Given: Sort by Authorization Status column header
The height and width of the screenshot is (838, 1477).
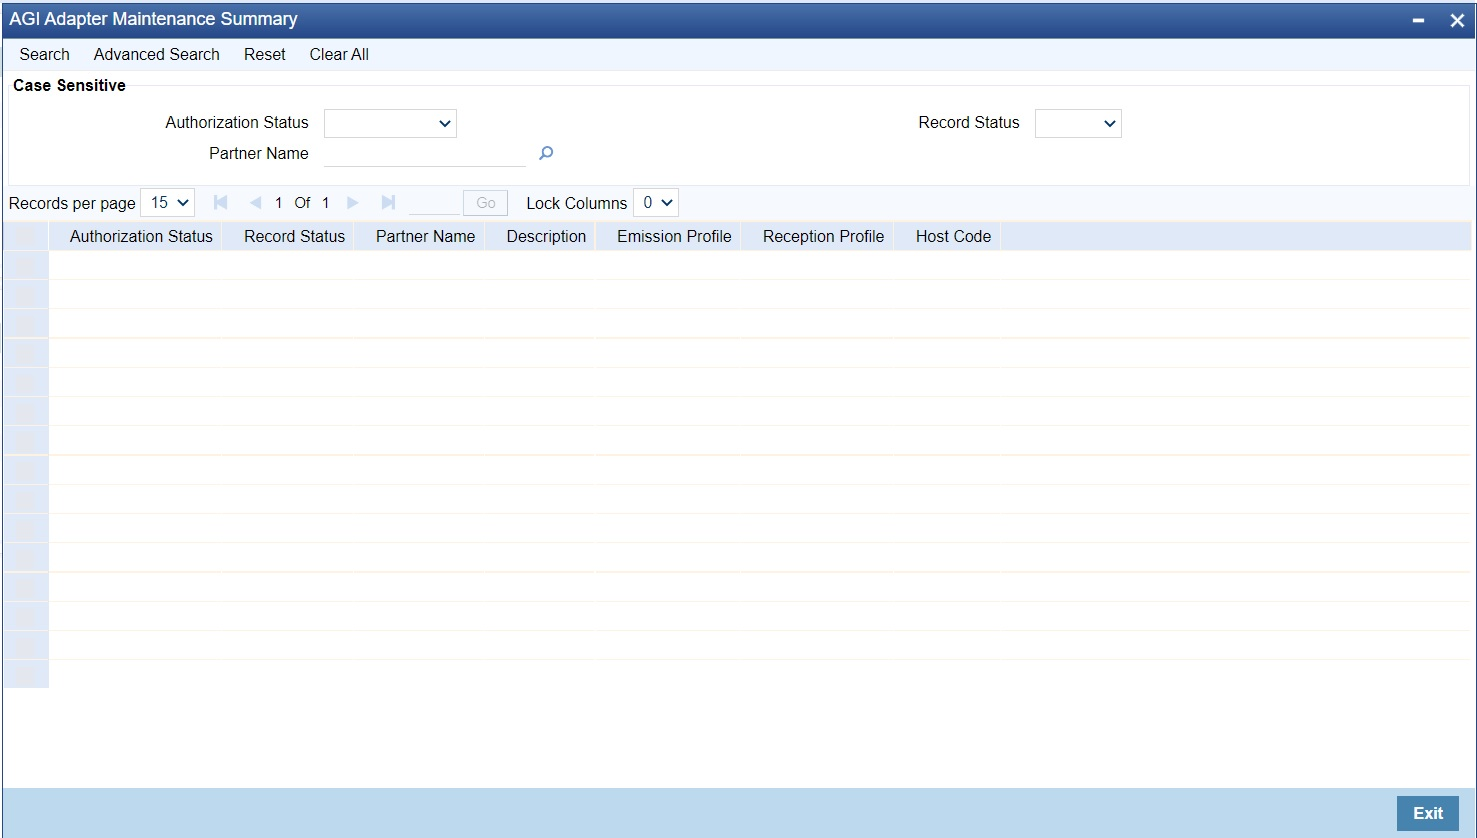Looking at the screenshot, I should (x=141, y=237).
